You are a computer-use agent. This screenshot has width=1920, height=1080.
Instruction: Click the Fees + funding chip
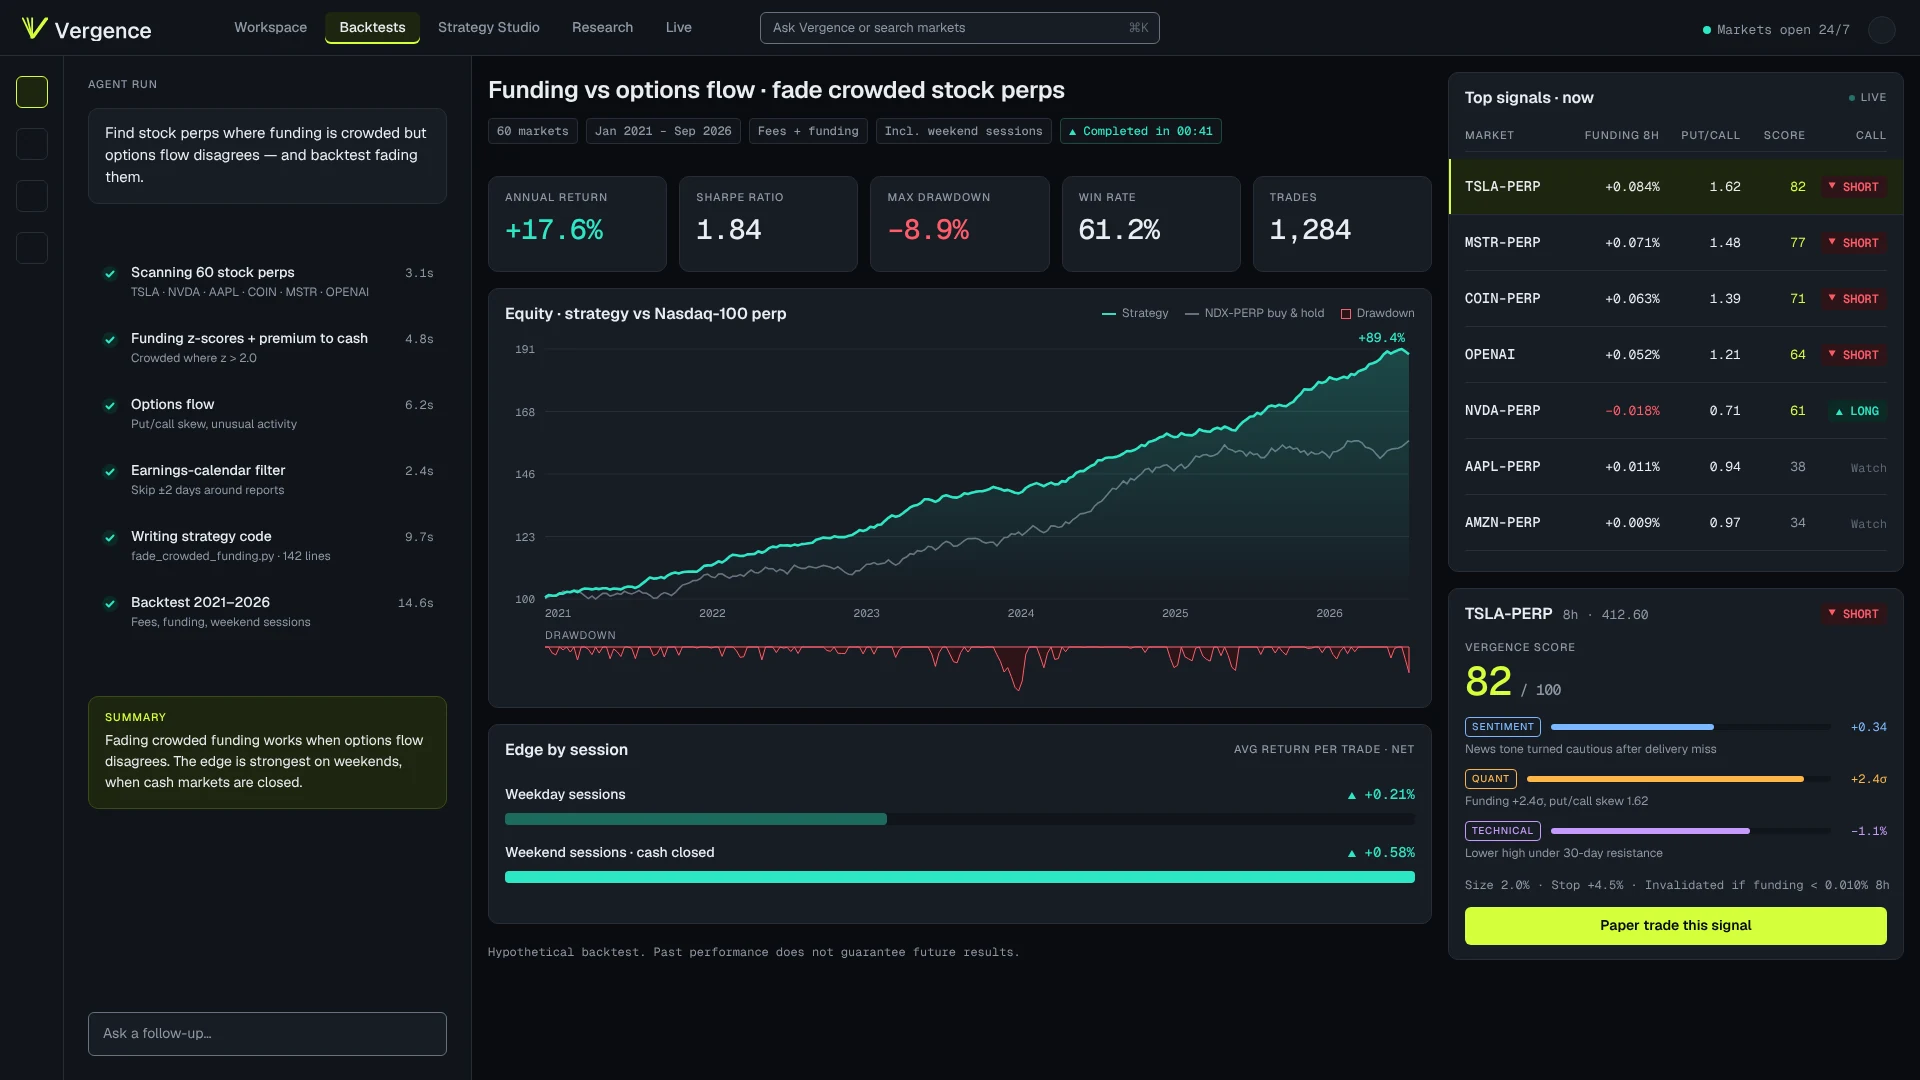[x=808, y=131]
